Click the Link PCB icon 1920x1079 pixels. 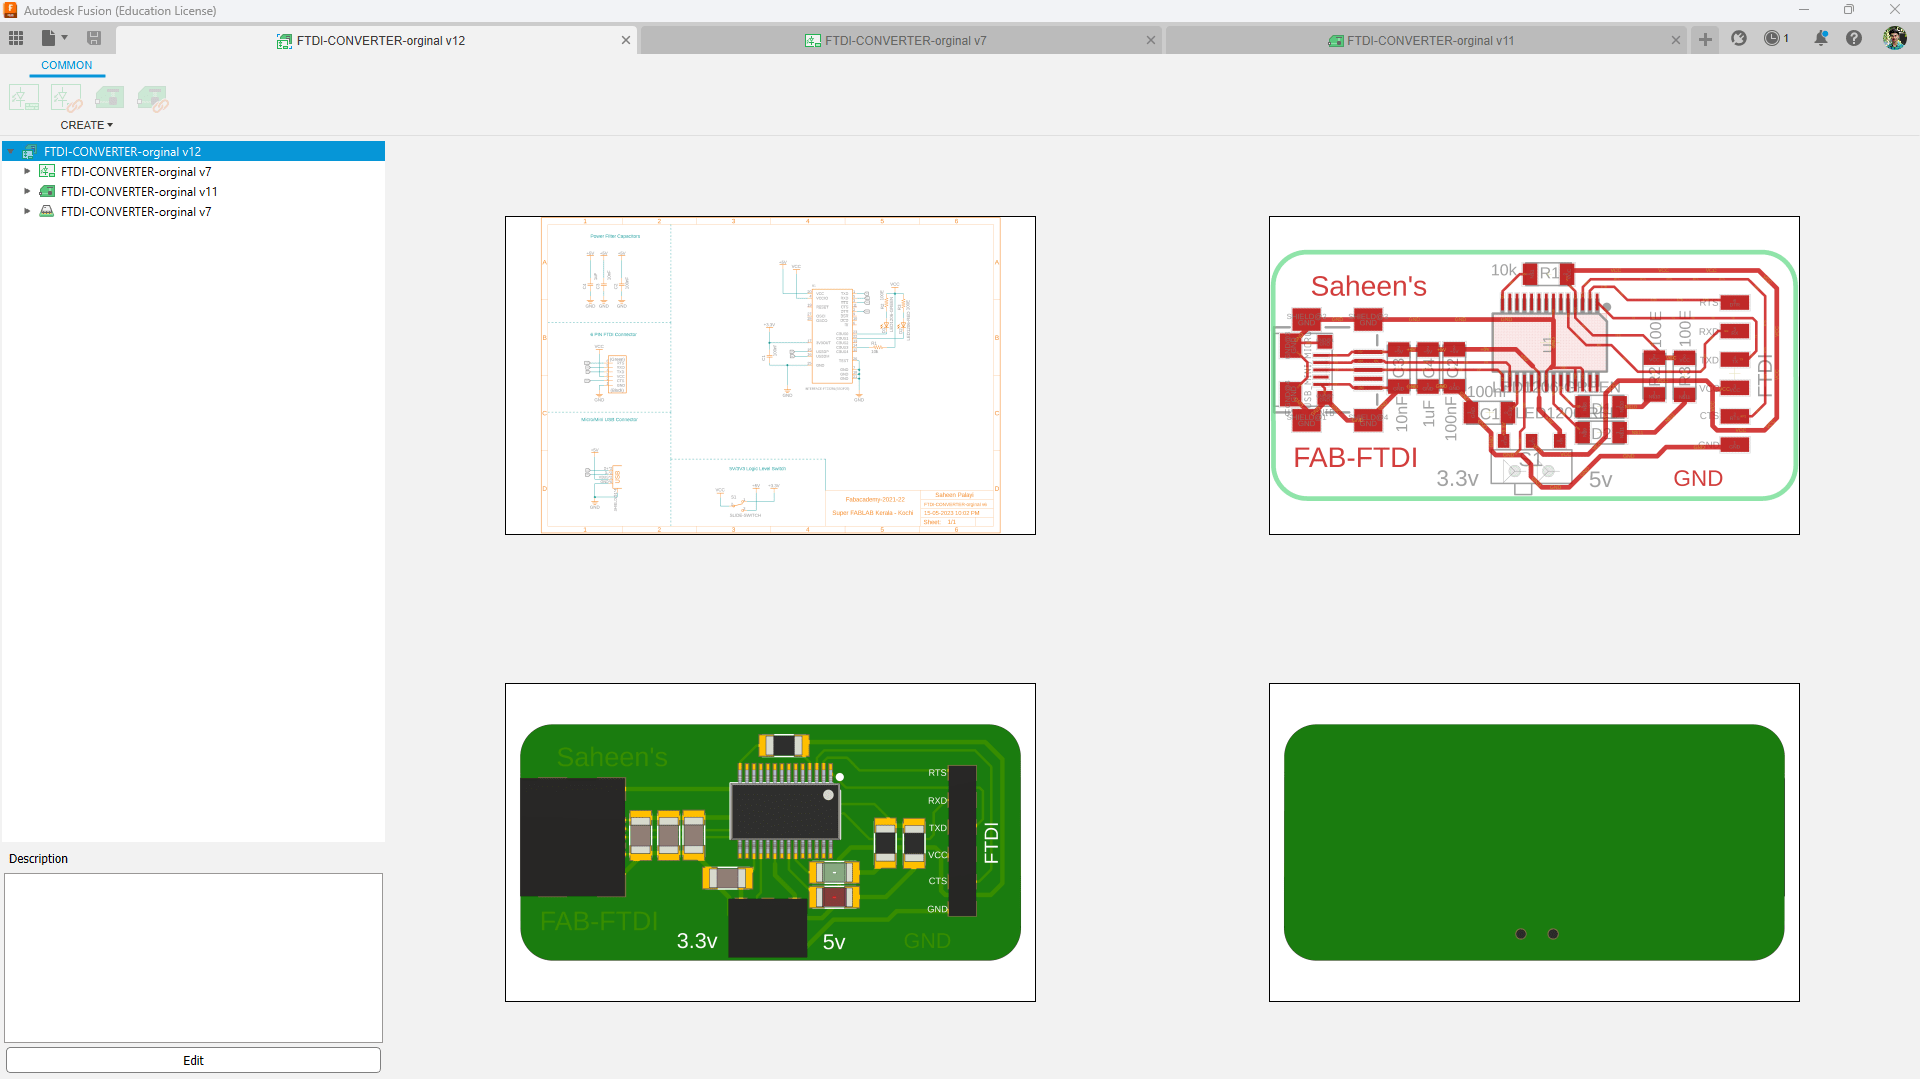tap(152, 98)
